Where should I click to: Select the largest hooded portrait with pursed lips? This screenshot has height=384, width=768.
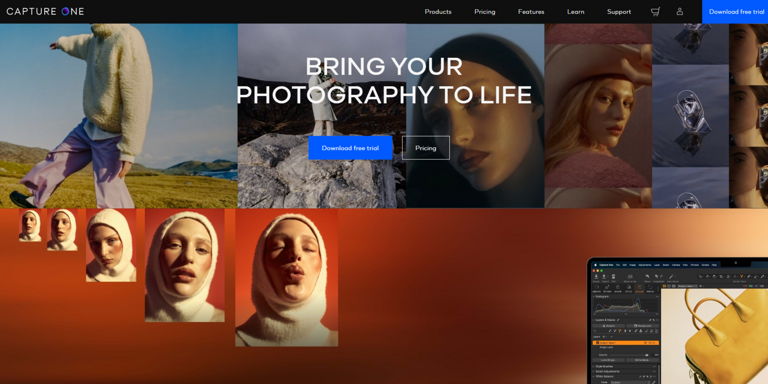point(287,278)
